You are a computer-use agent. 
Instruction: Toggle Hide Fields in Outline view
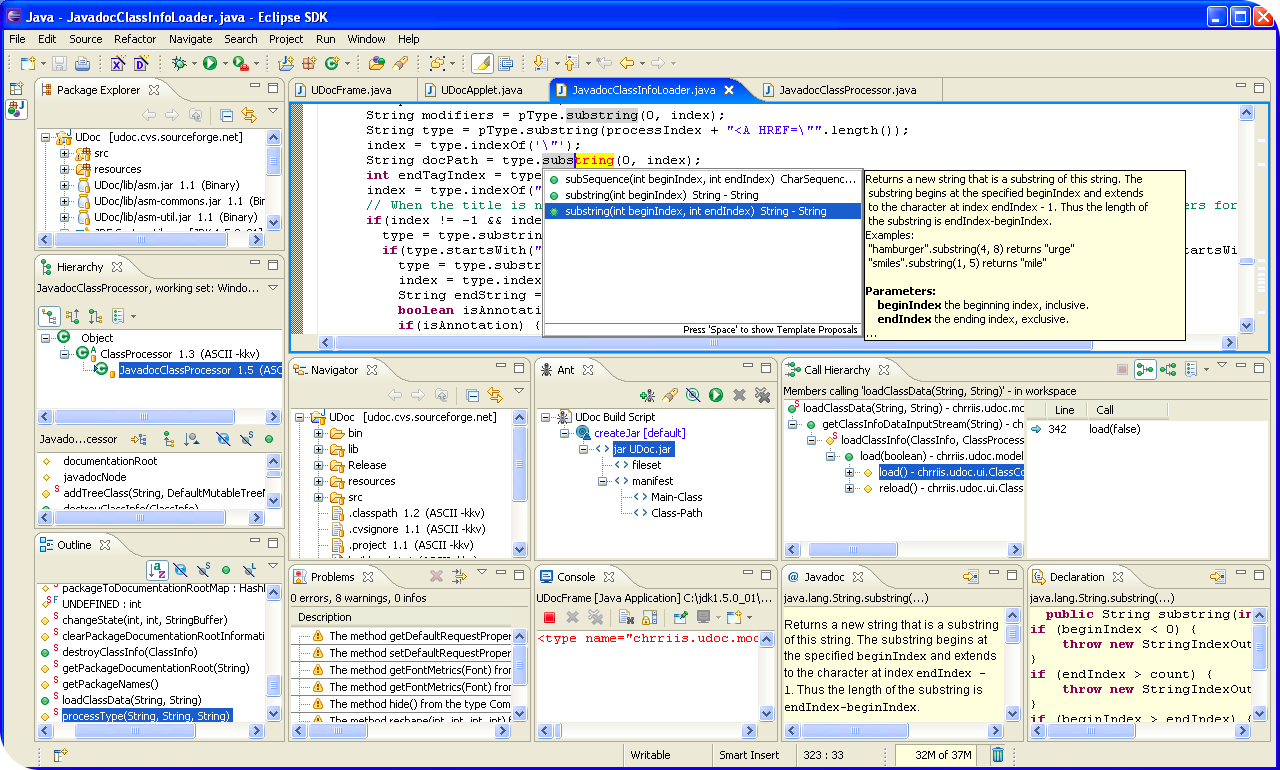[180, 570]
